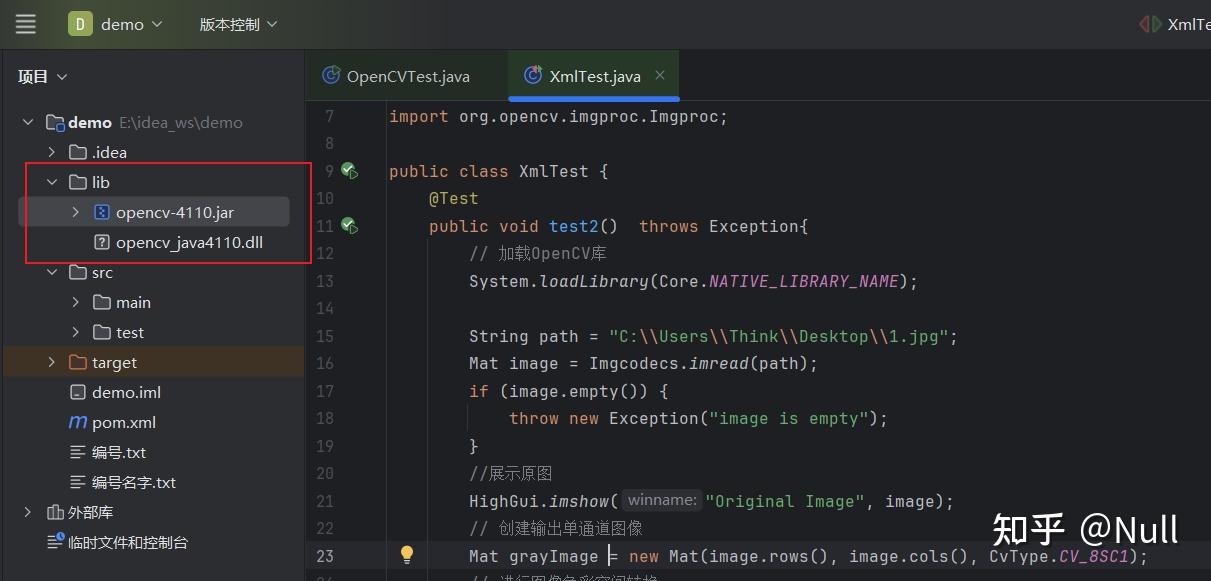Select the 编号.txt file
This screenshot has height=581, width=1211.
coord(102,452)
